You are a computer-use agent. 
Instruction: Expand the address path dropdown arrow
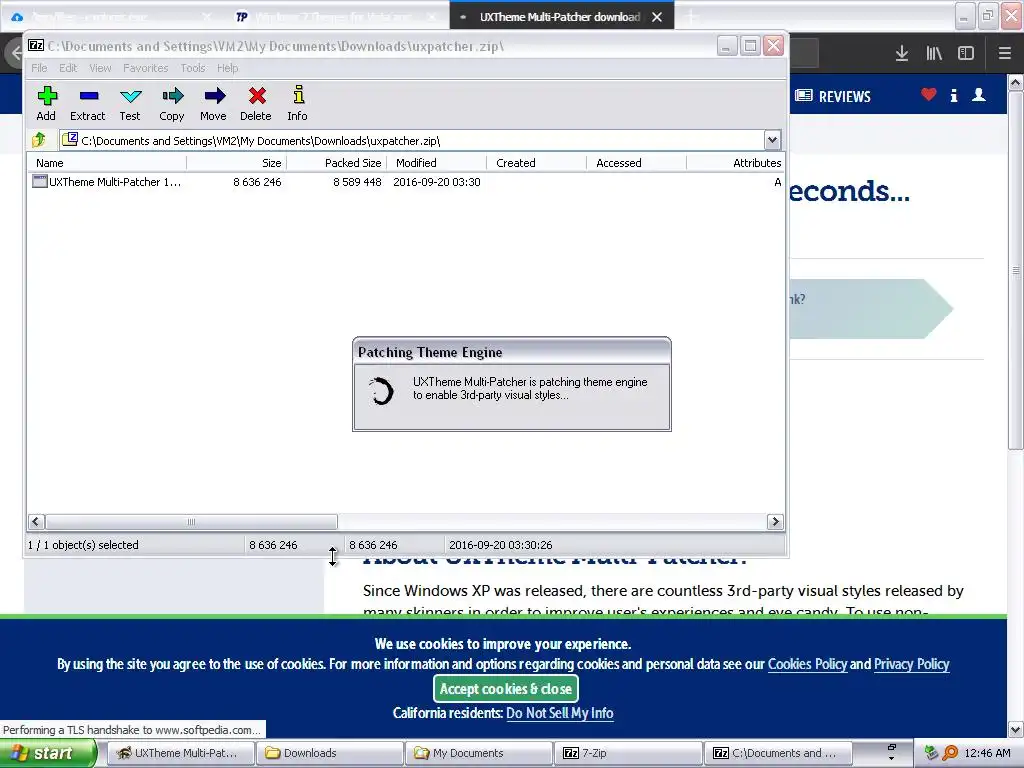[x=772, y=140]
